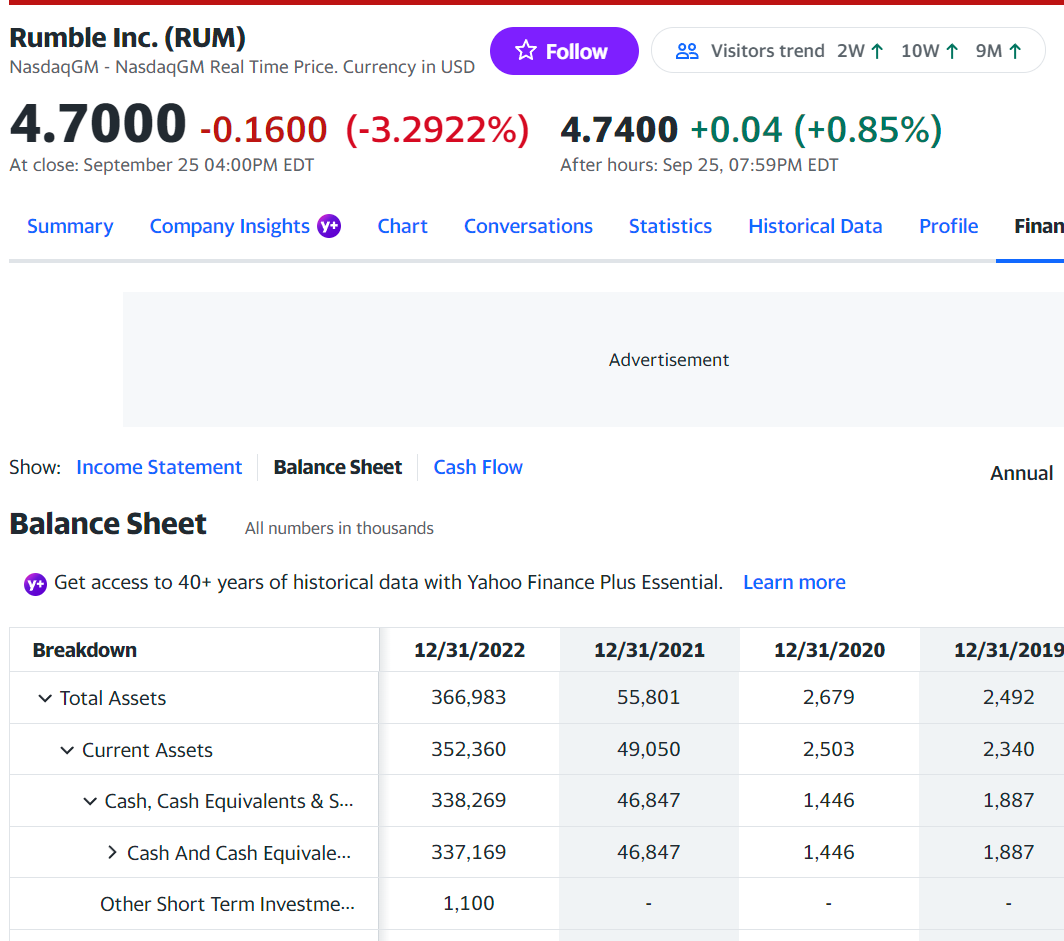Click the visitors trend people icon

point(687,51)
